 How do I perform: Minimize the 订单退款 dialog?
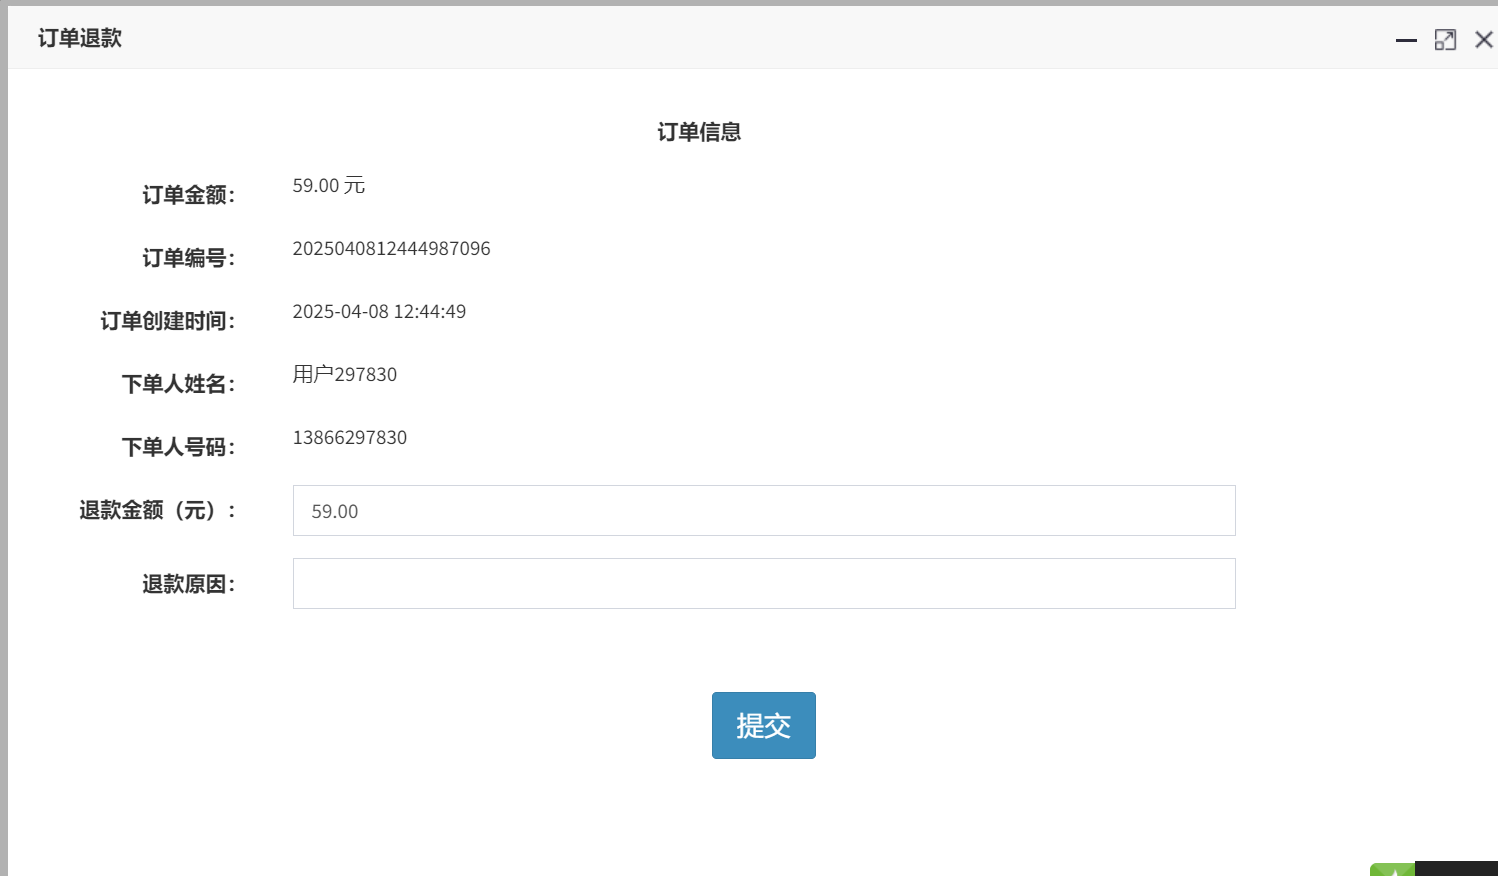tap(1406, 40)
